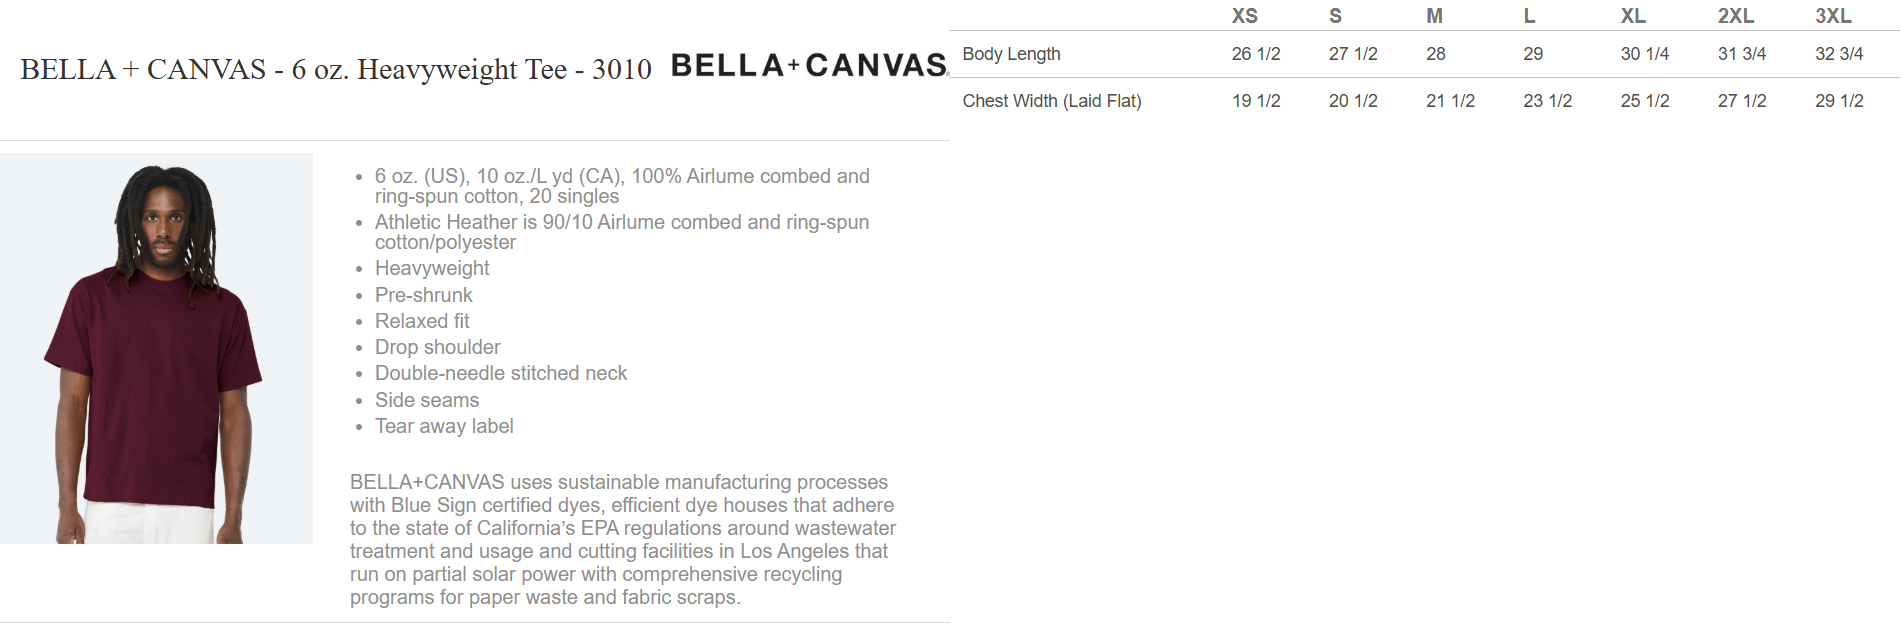Select the XS size column header
This screenshot has width=1901, height=626.
tap(1244, 16)
